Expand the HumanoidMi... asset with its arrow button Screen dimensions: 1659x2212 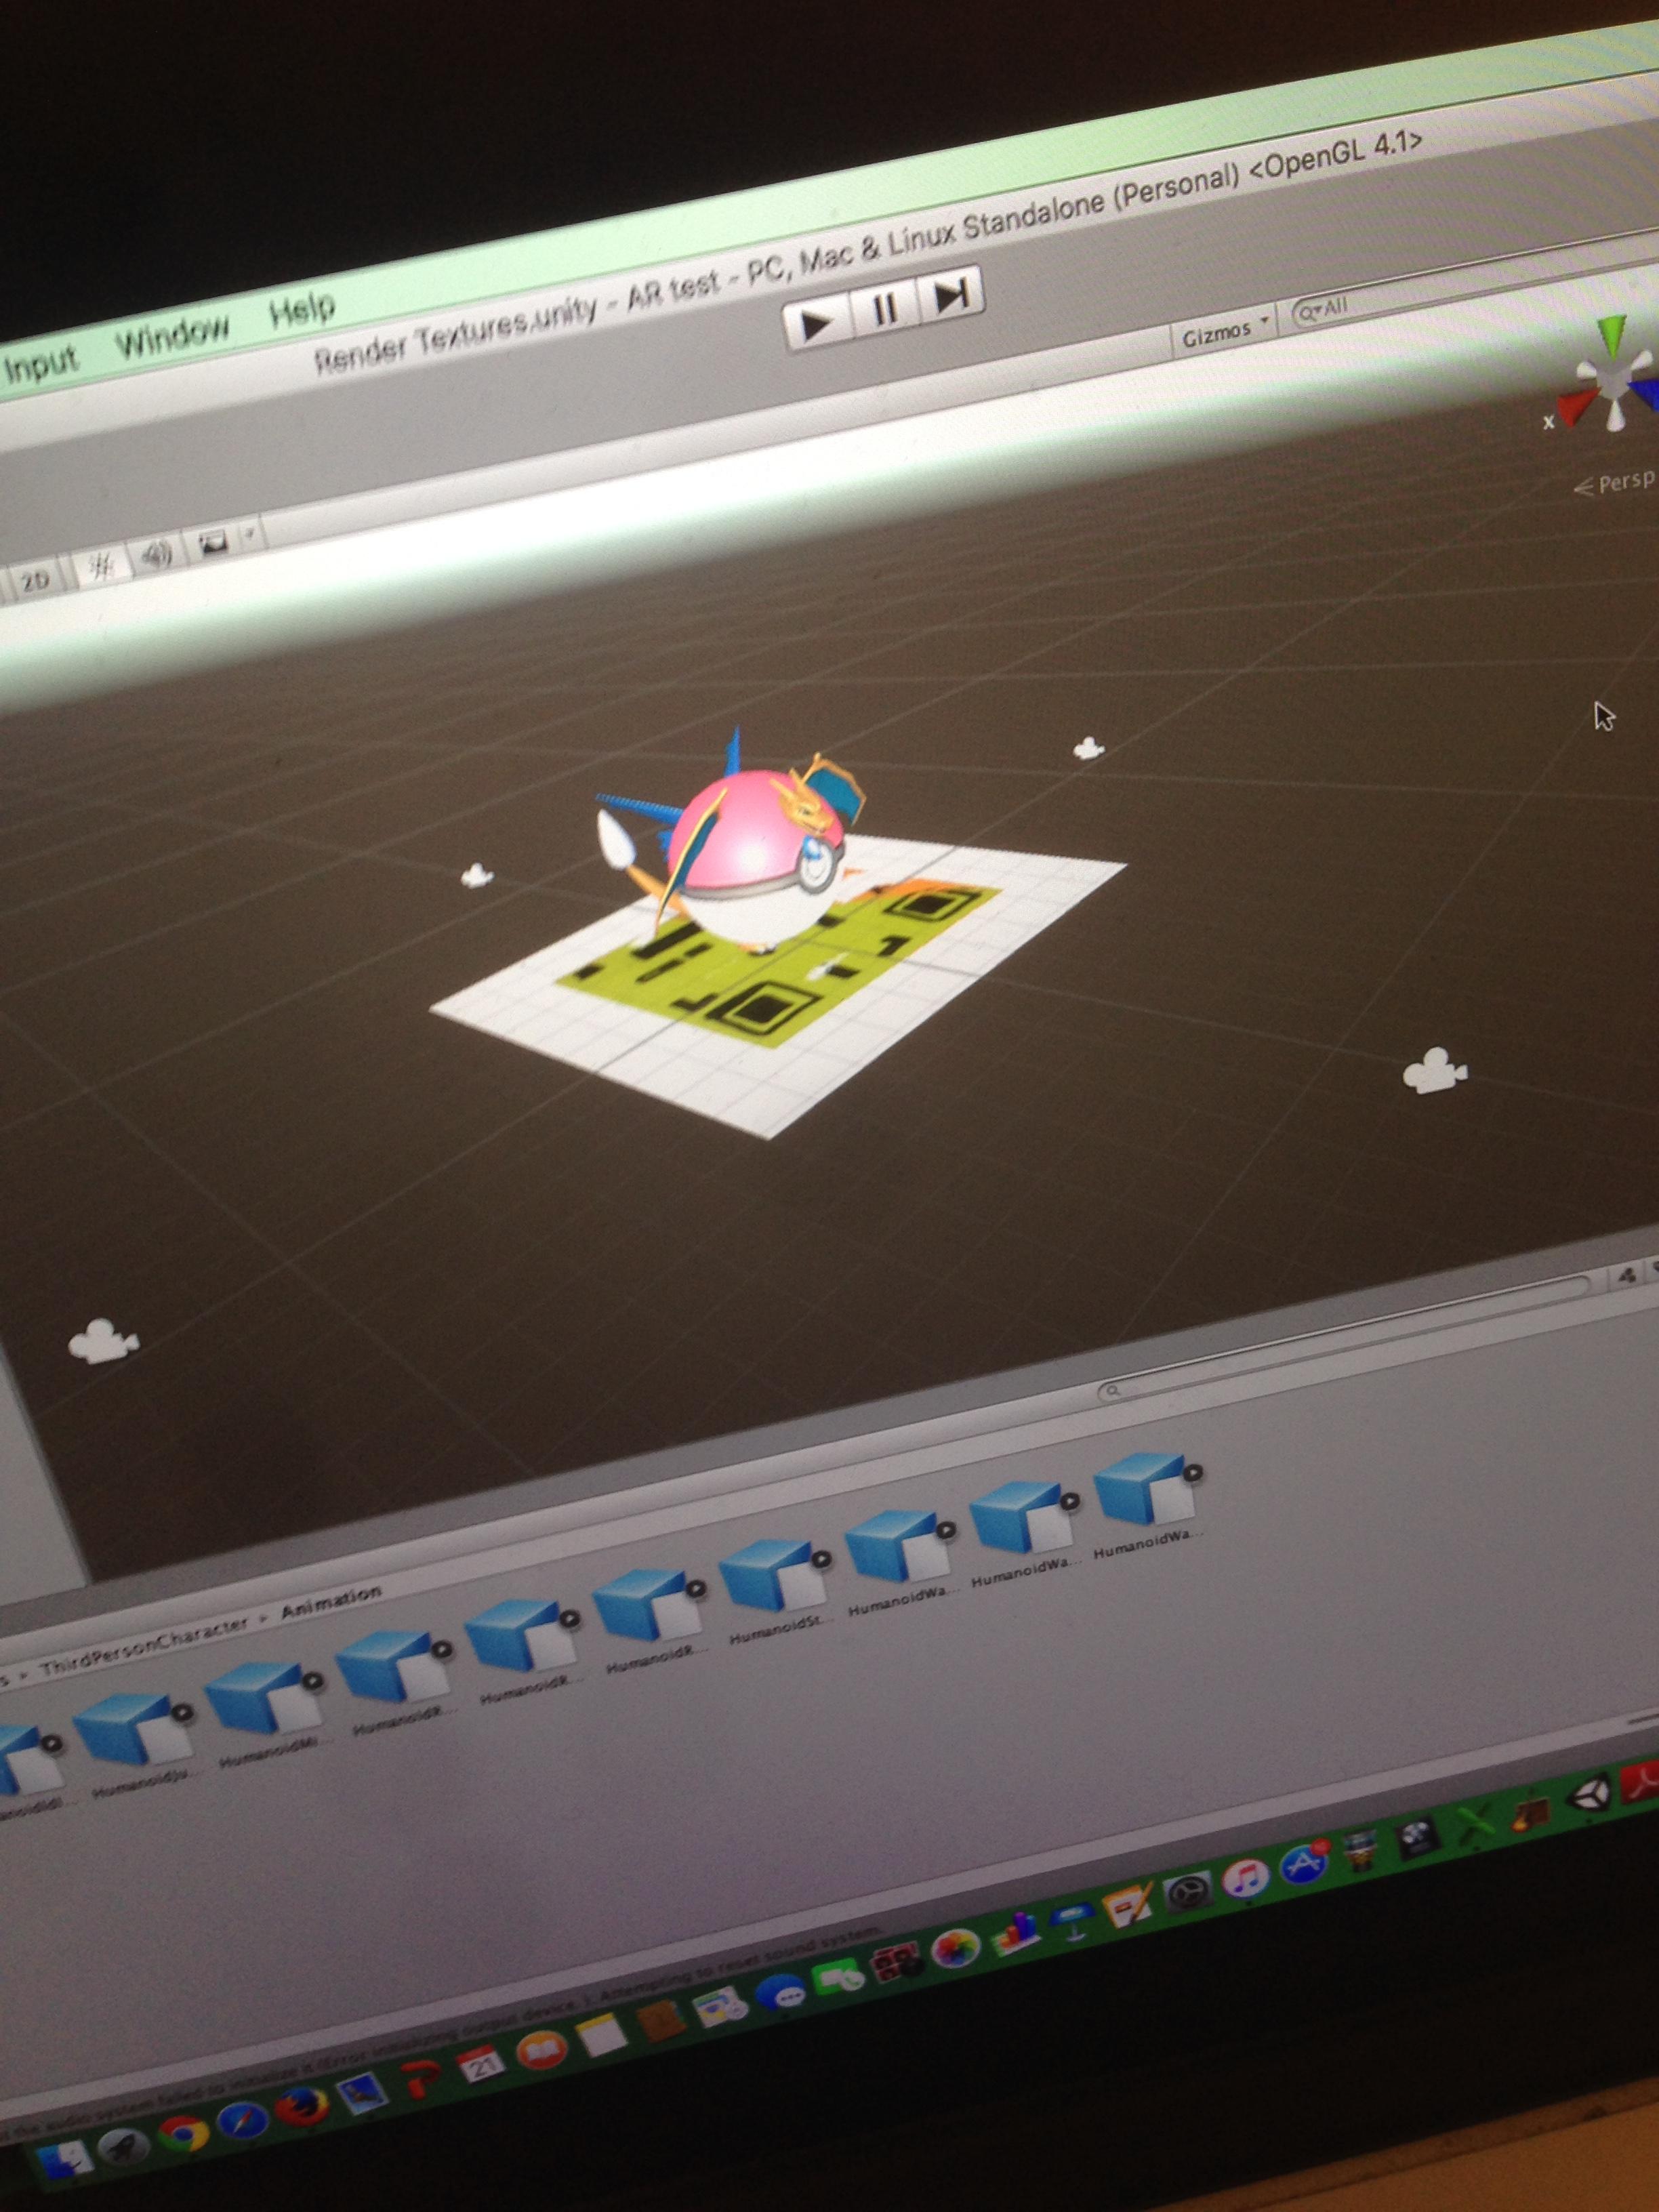[312, 1683]
